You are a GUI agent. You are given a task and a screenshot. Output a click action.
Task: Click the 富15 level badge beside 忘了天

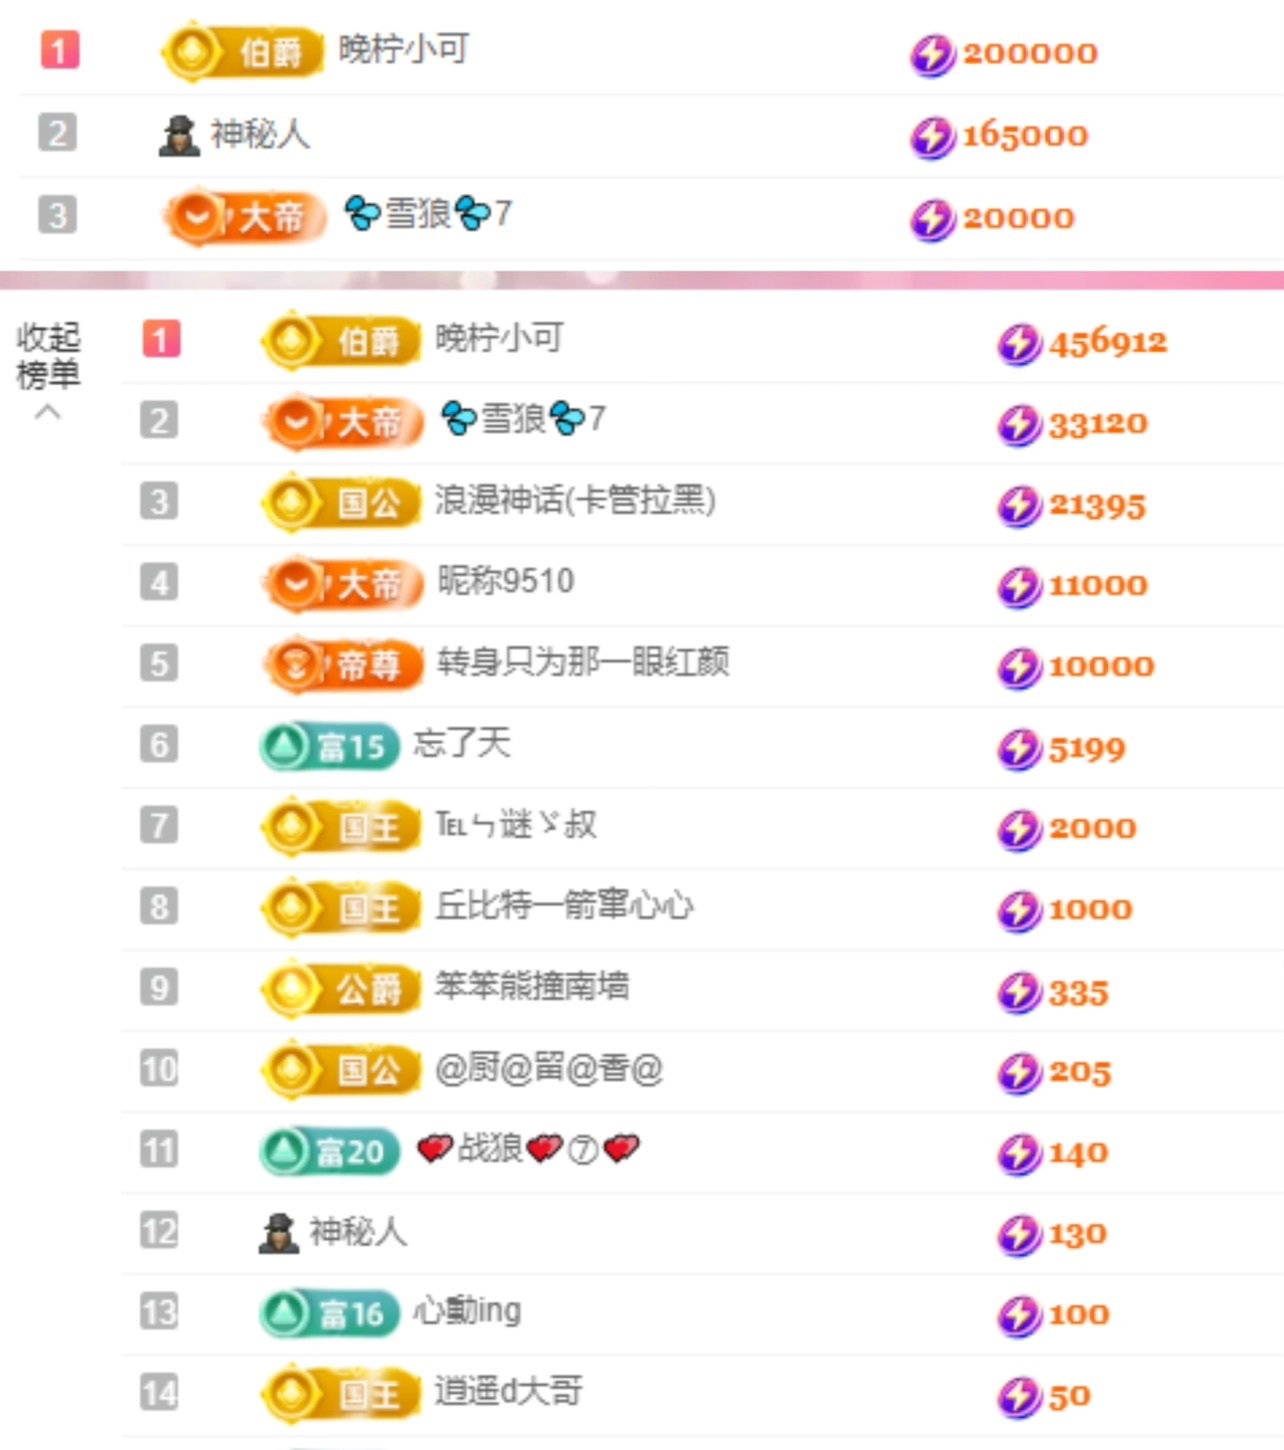[329, 746]
